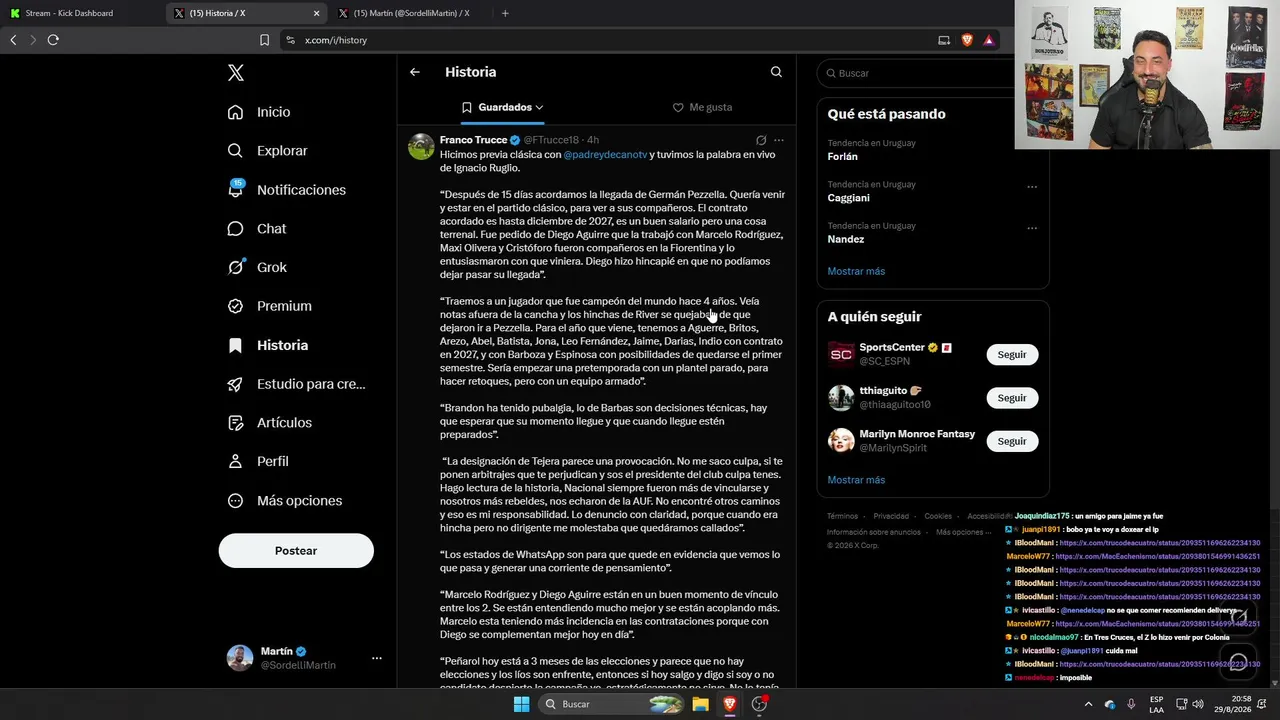1280x720 pixels.
Task: Follow Marilyn Monroe Fantasy
Action: (1012, 441)
